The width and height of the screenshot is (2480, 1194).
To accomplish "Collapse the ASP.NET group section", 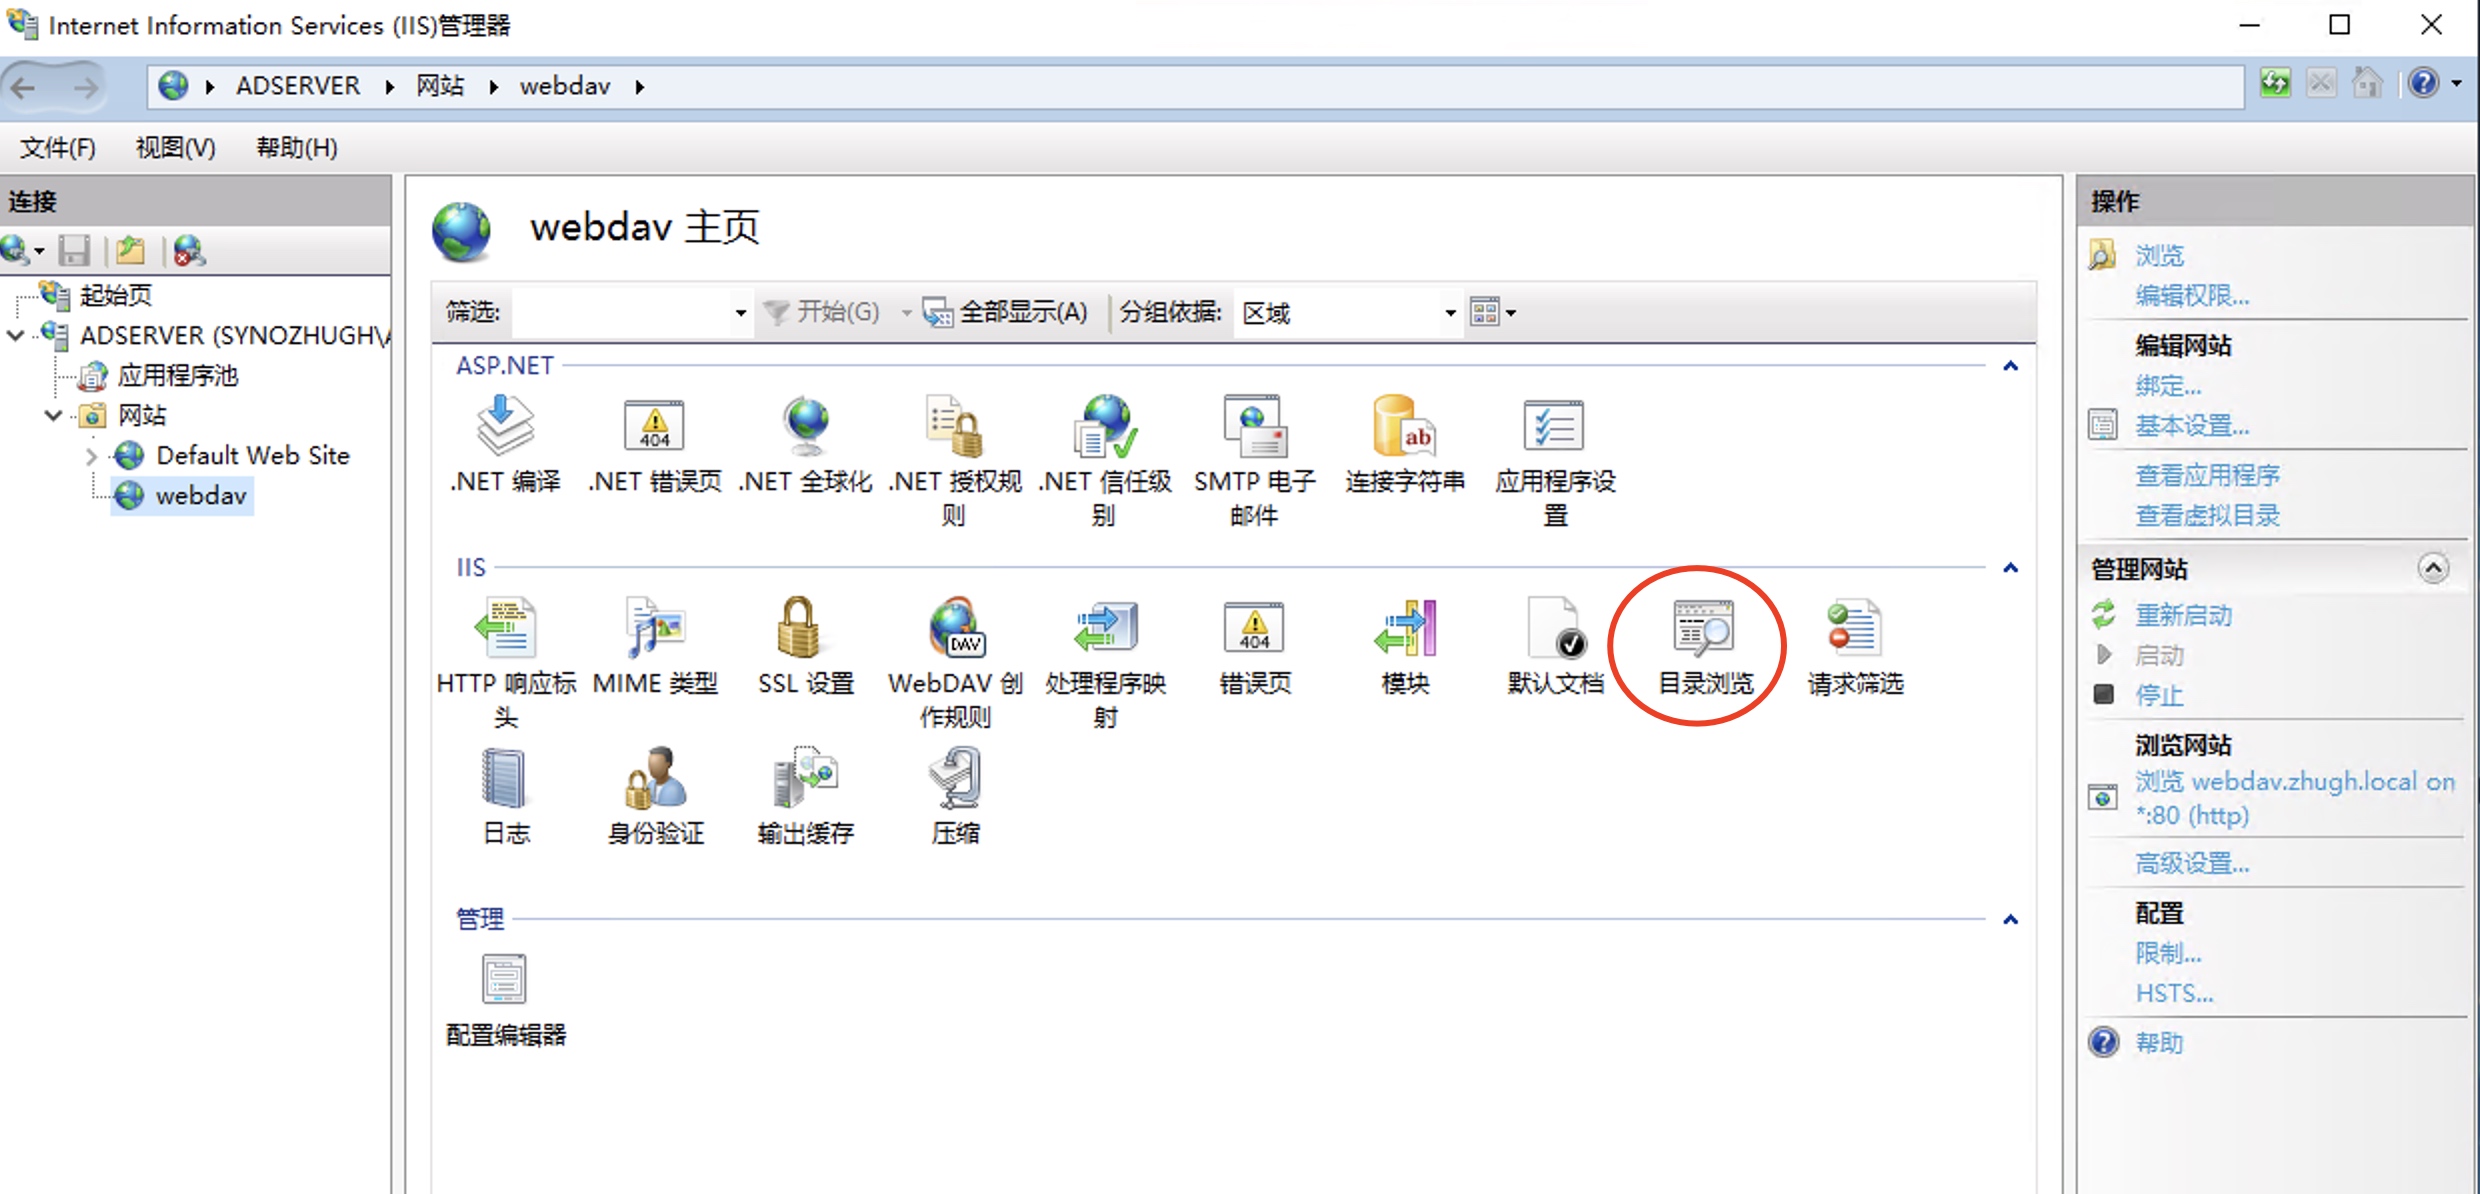I will [x=2010, y=366].
